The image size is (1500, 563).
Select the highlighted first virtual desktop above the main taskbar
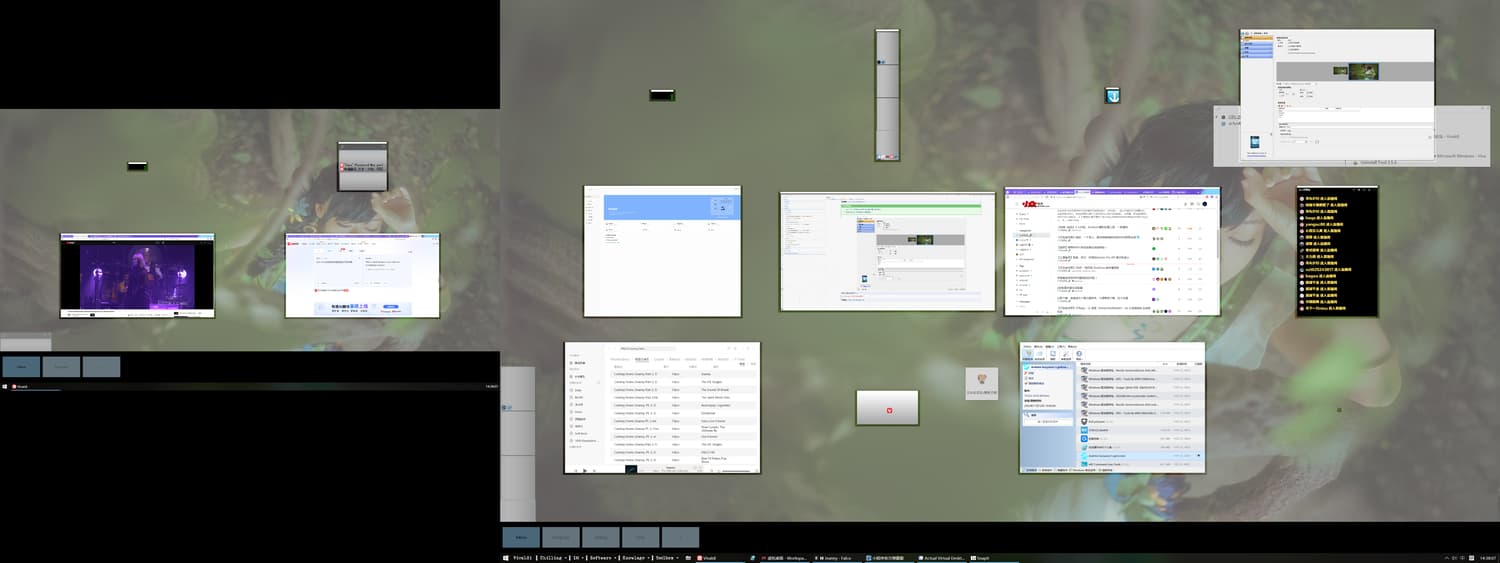(521, 537)
